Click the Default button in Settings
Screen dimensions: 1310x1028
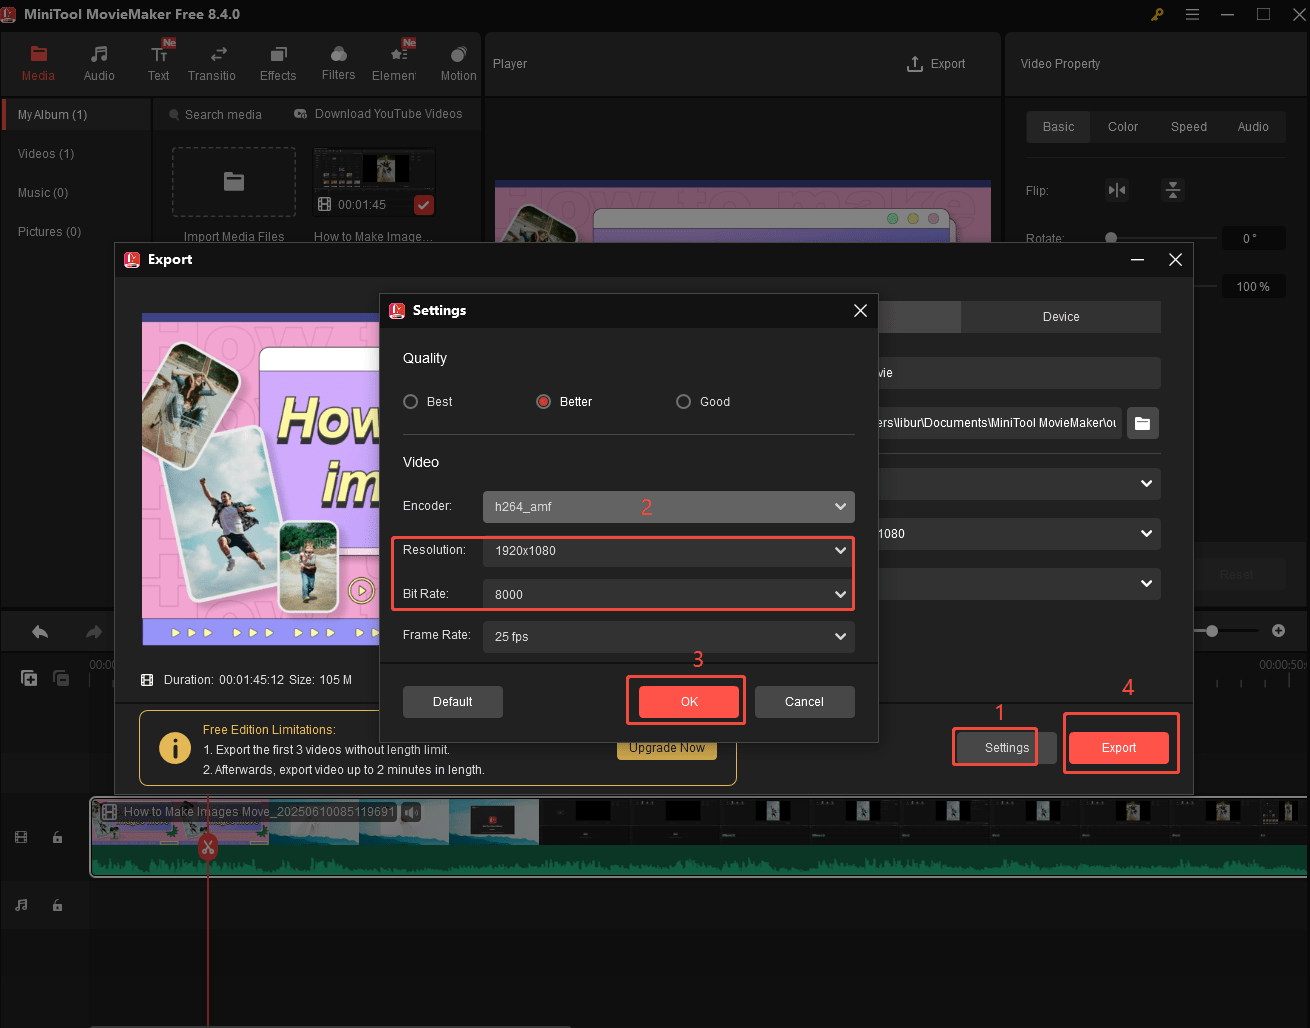pos(452,701)
